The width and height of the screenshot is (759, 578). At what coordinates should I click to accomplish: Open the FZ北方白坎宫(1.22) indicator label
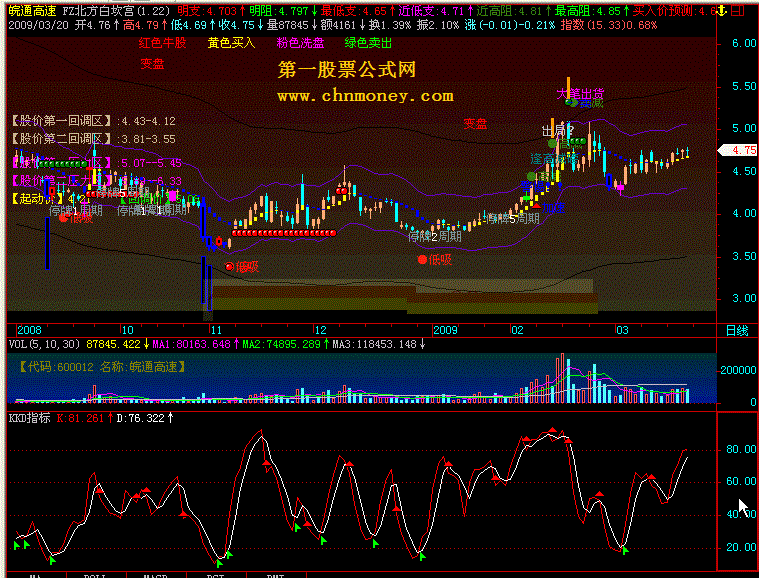tap(117, 11)
